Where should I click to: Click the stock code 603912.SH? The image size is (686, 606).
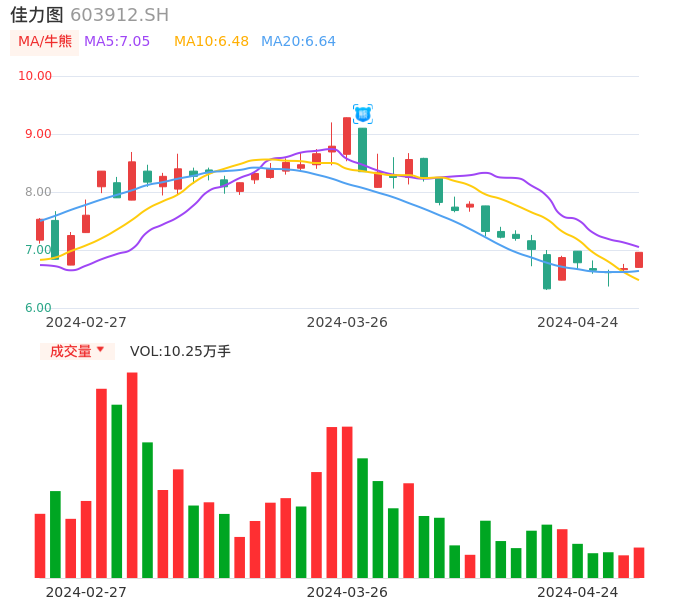(x=119, y=15)
